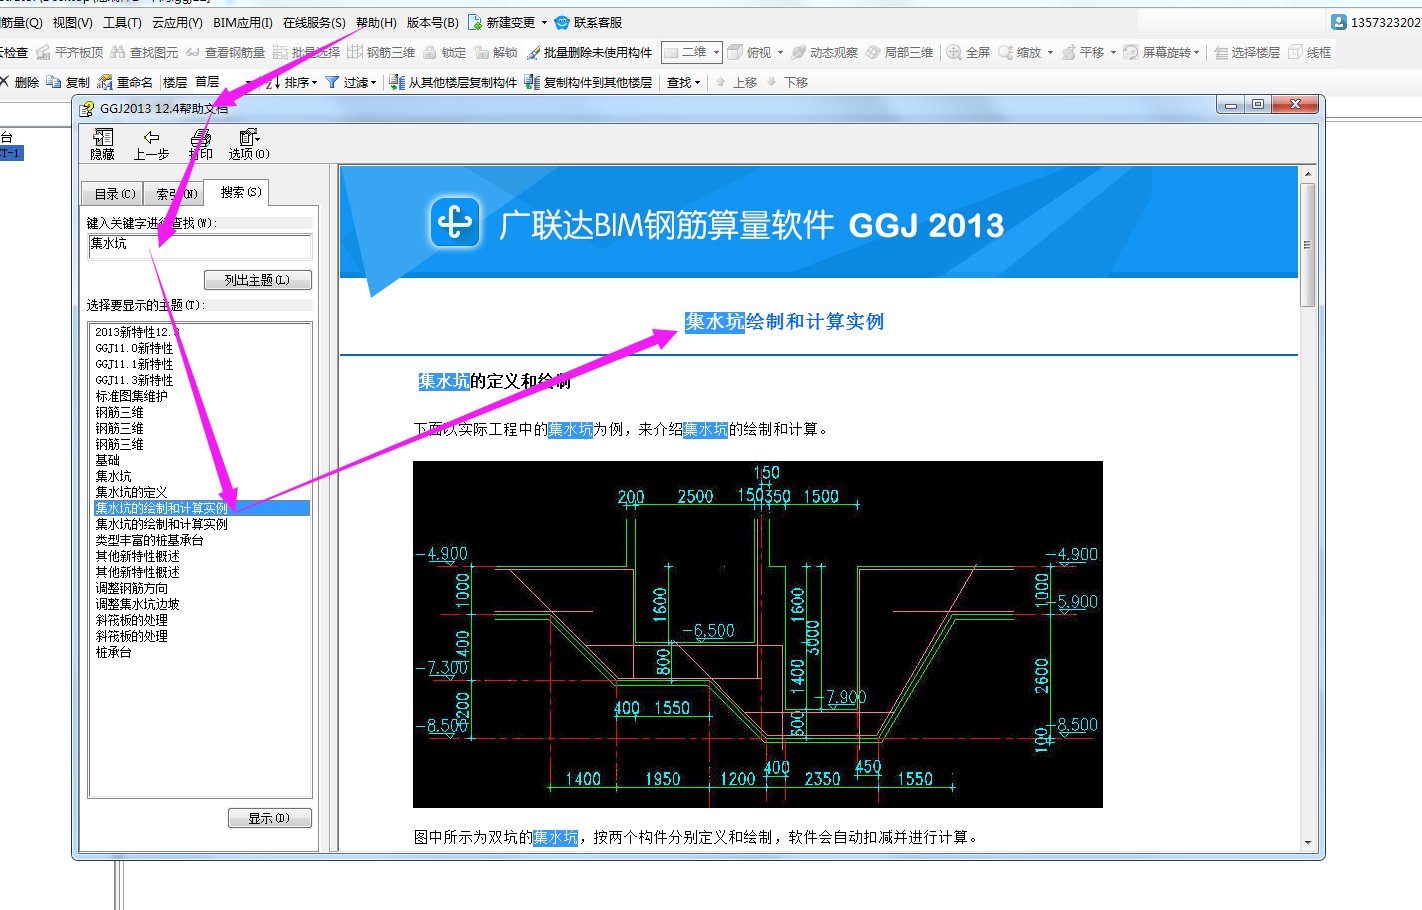Open the BIM应用(I) menu
Screen dimensions: 1422x910
[243, 22]
